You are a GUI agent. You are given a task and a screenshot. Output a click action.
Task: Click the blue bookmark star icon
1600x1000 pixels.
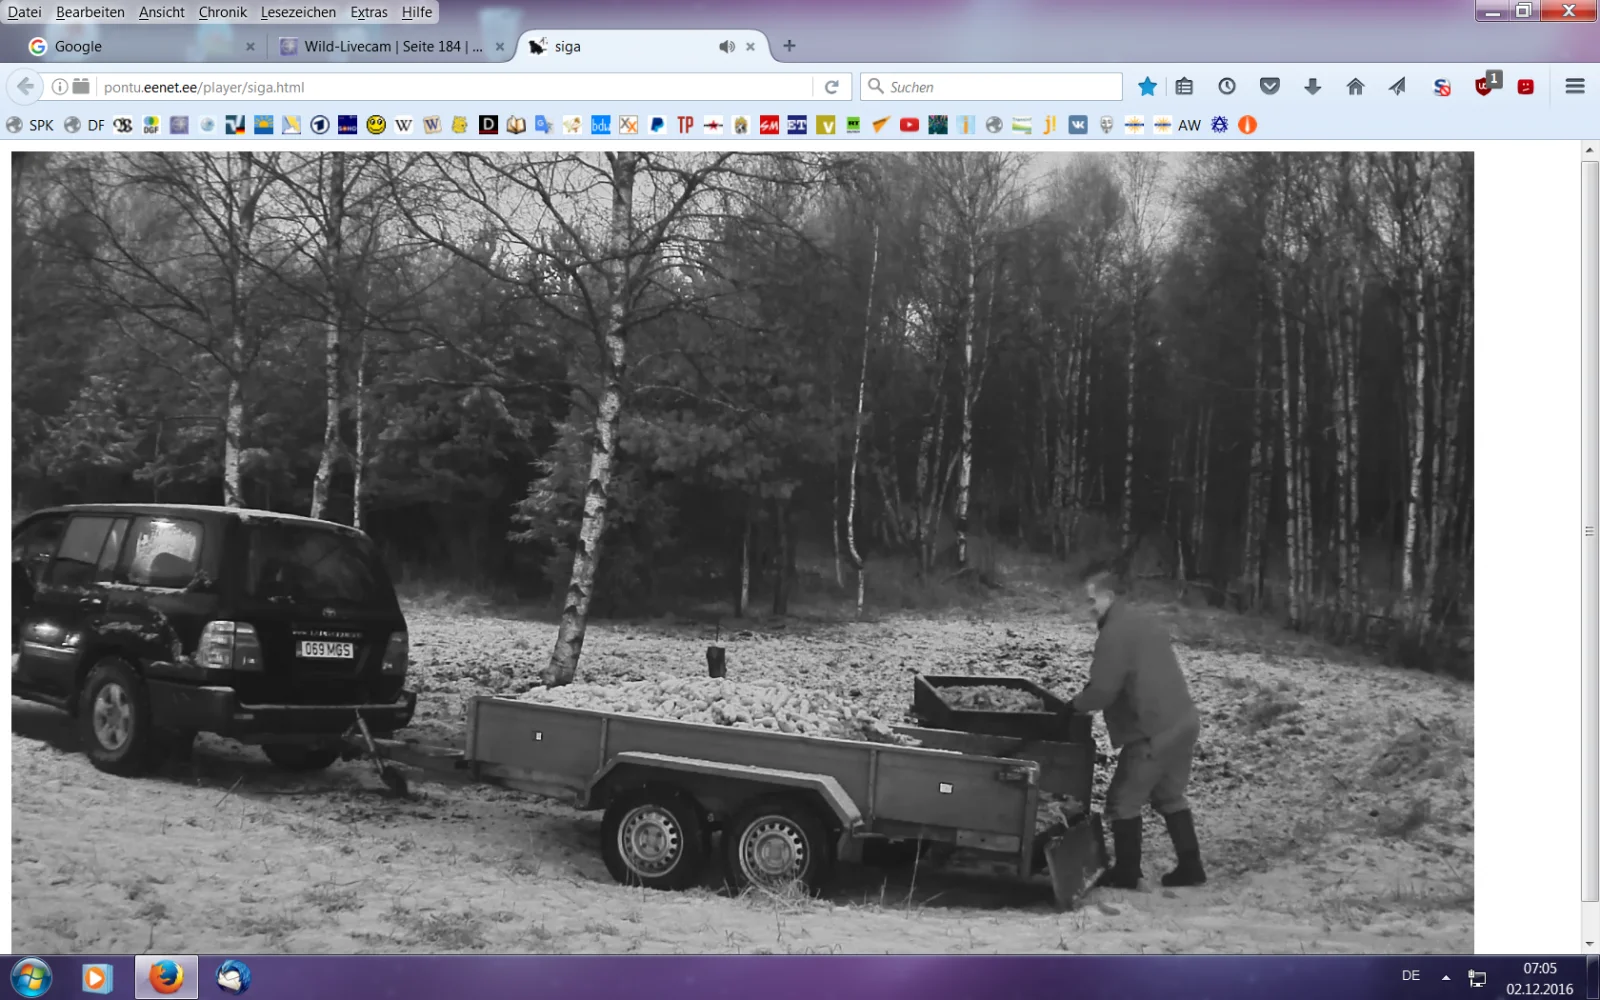[x=1147, y=87]
